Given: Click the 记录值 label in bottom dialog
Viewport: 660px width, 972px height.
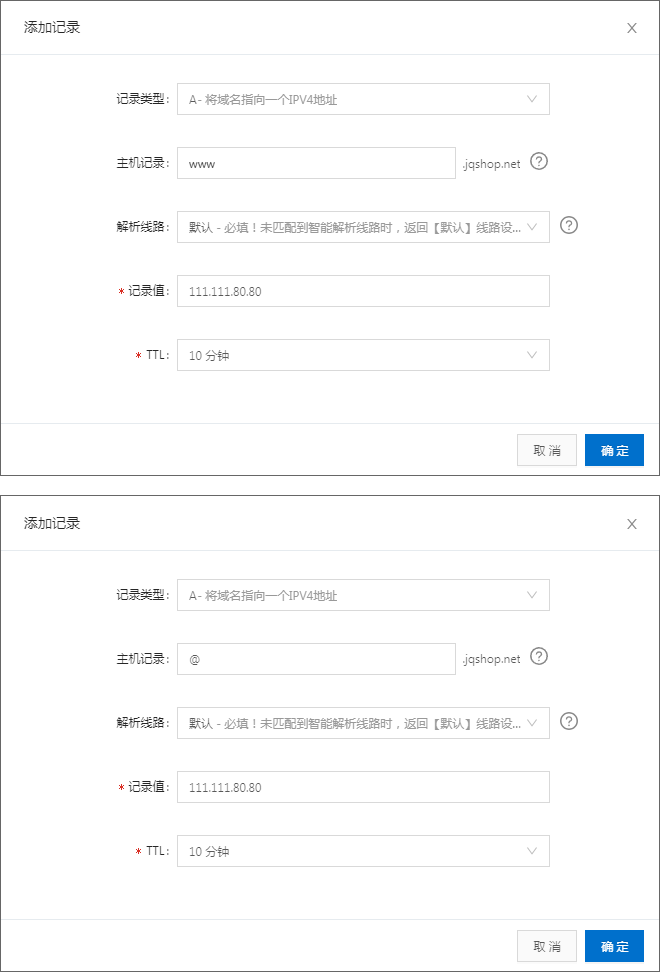Looking at the screenshot, I should [149, 787].
